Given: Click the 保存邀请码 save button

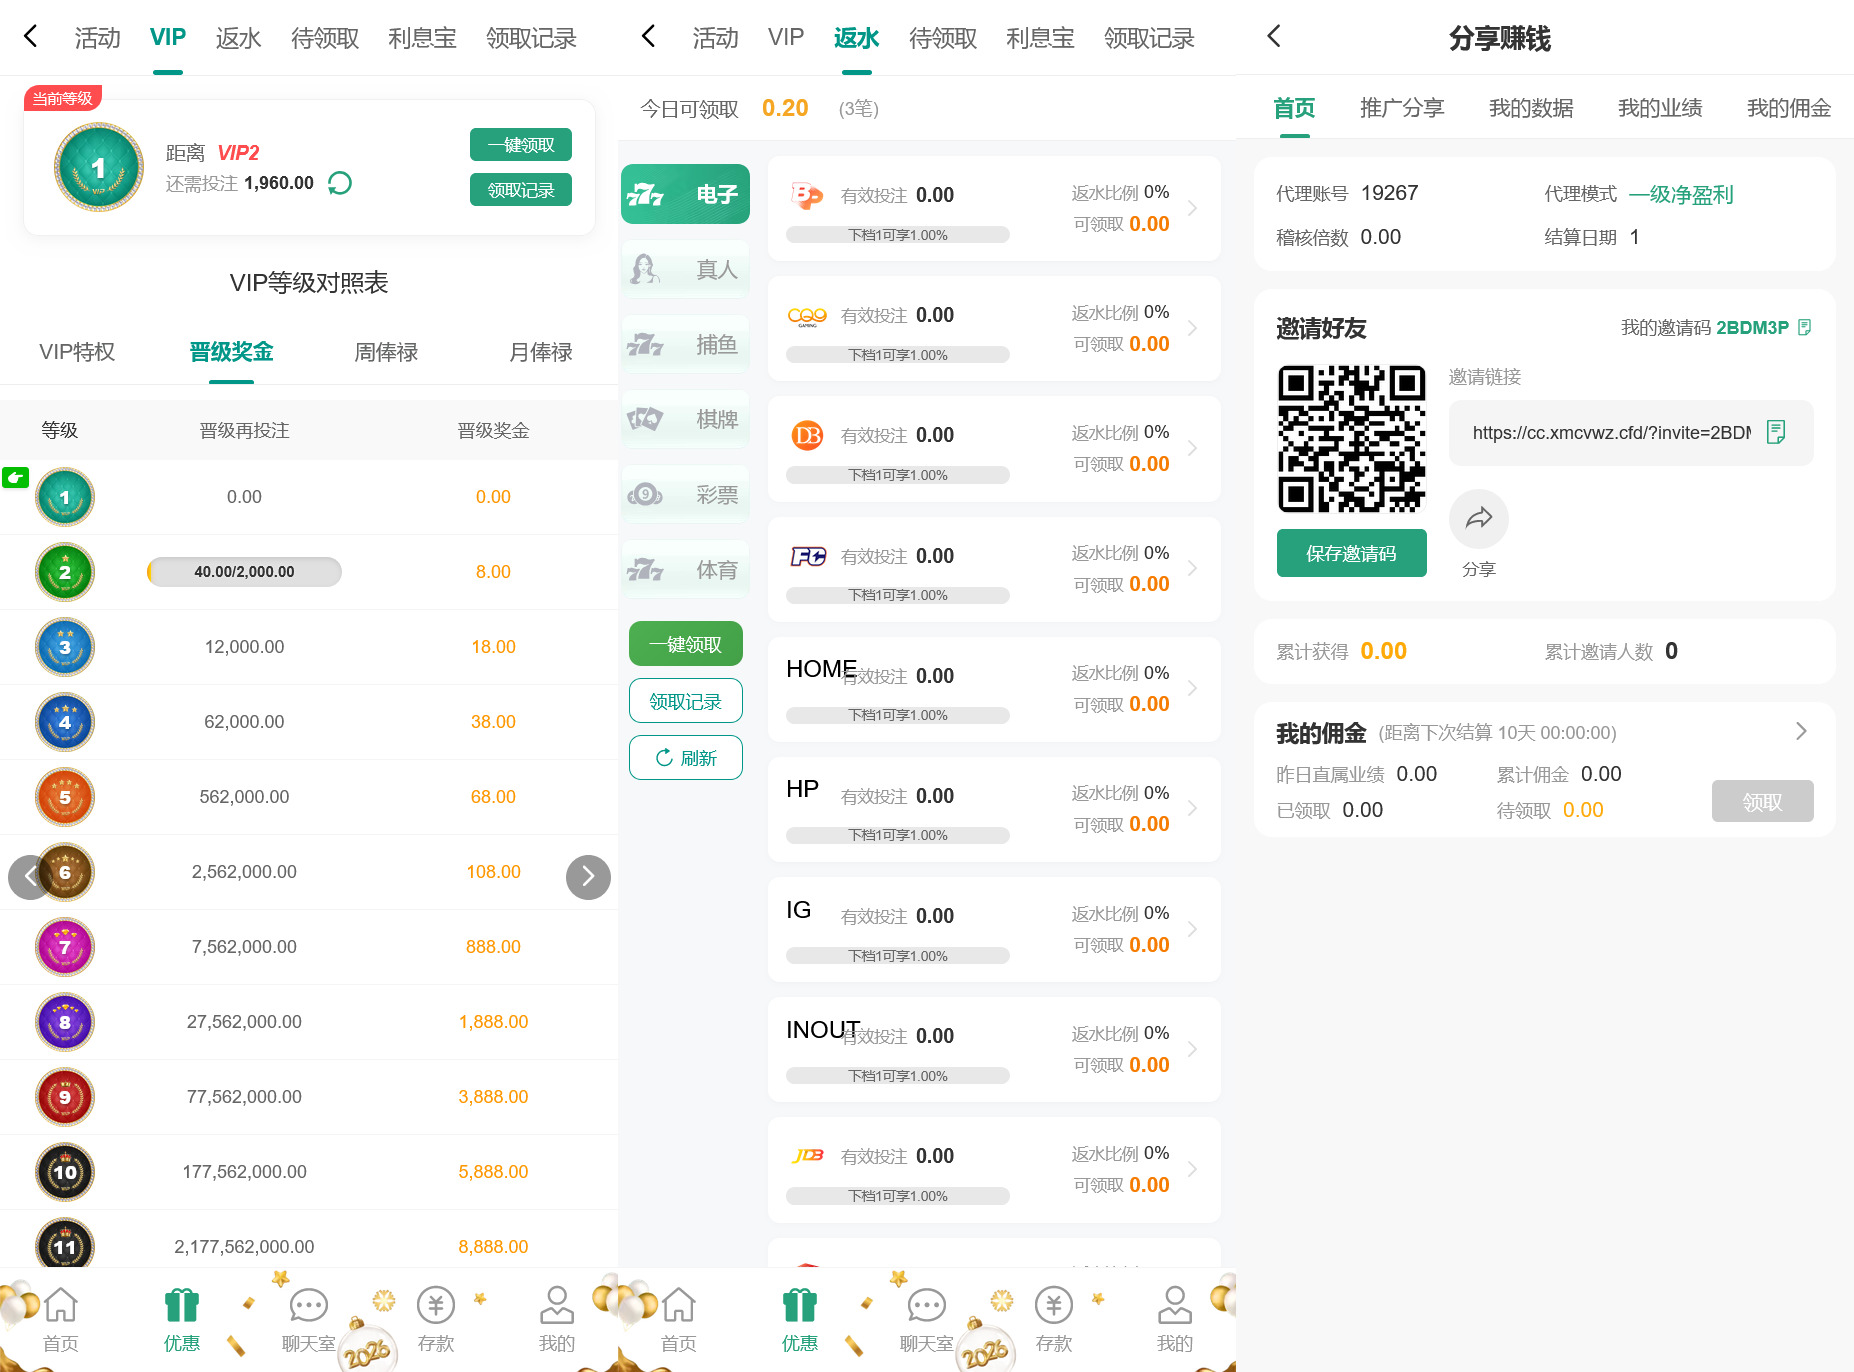Looking at the screenshot, I should [1351, 553].
